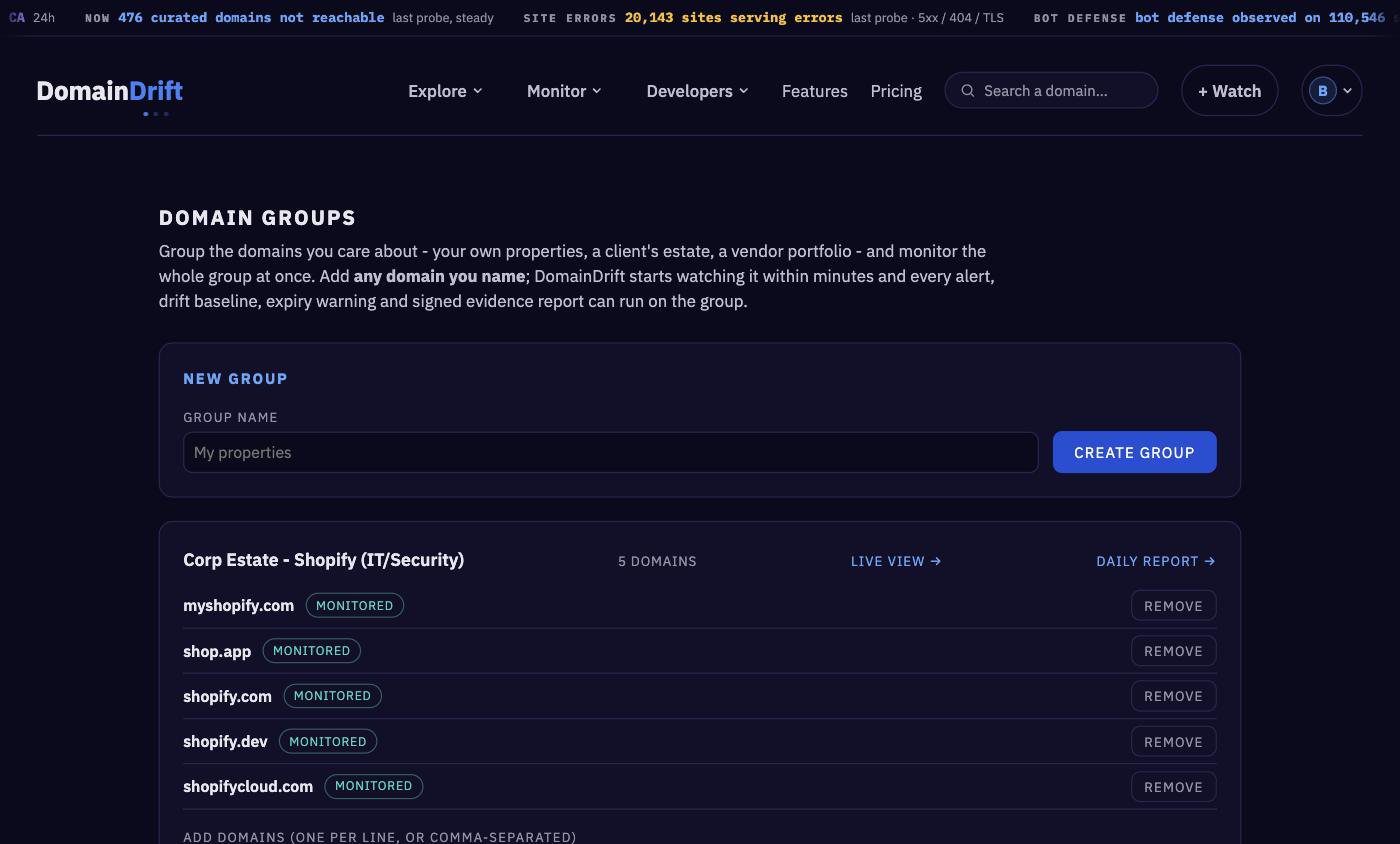Open the Explore dropdown menu
Image resolution: width=1400 pixels, height=844 pixels.
coord(445,91)
